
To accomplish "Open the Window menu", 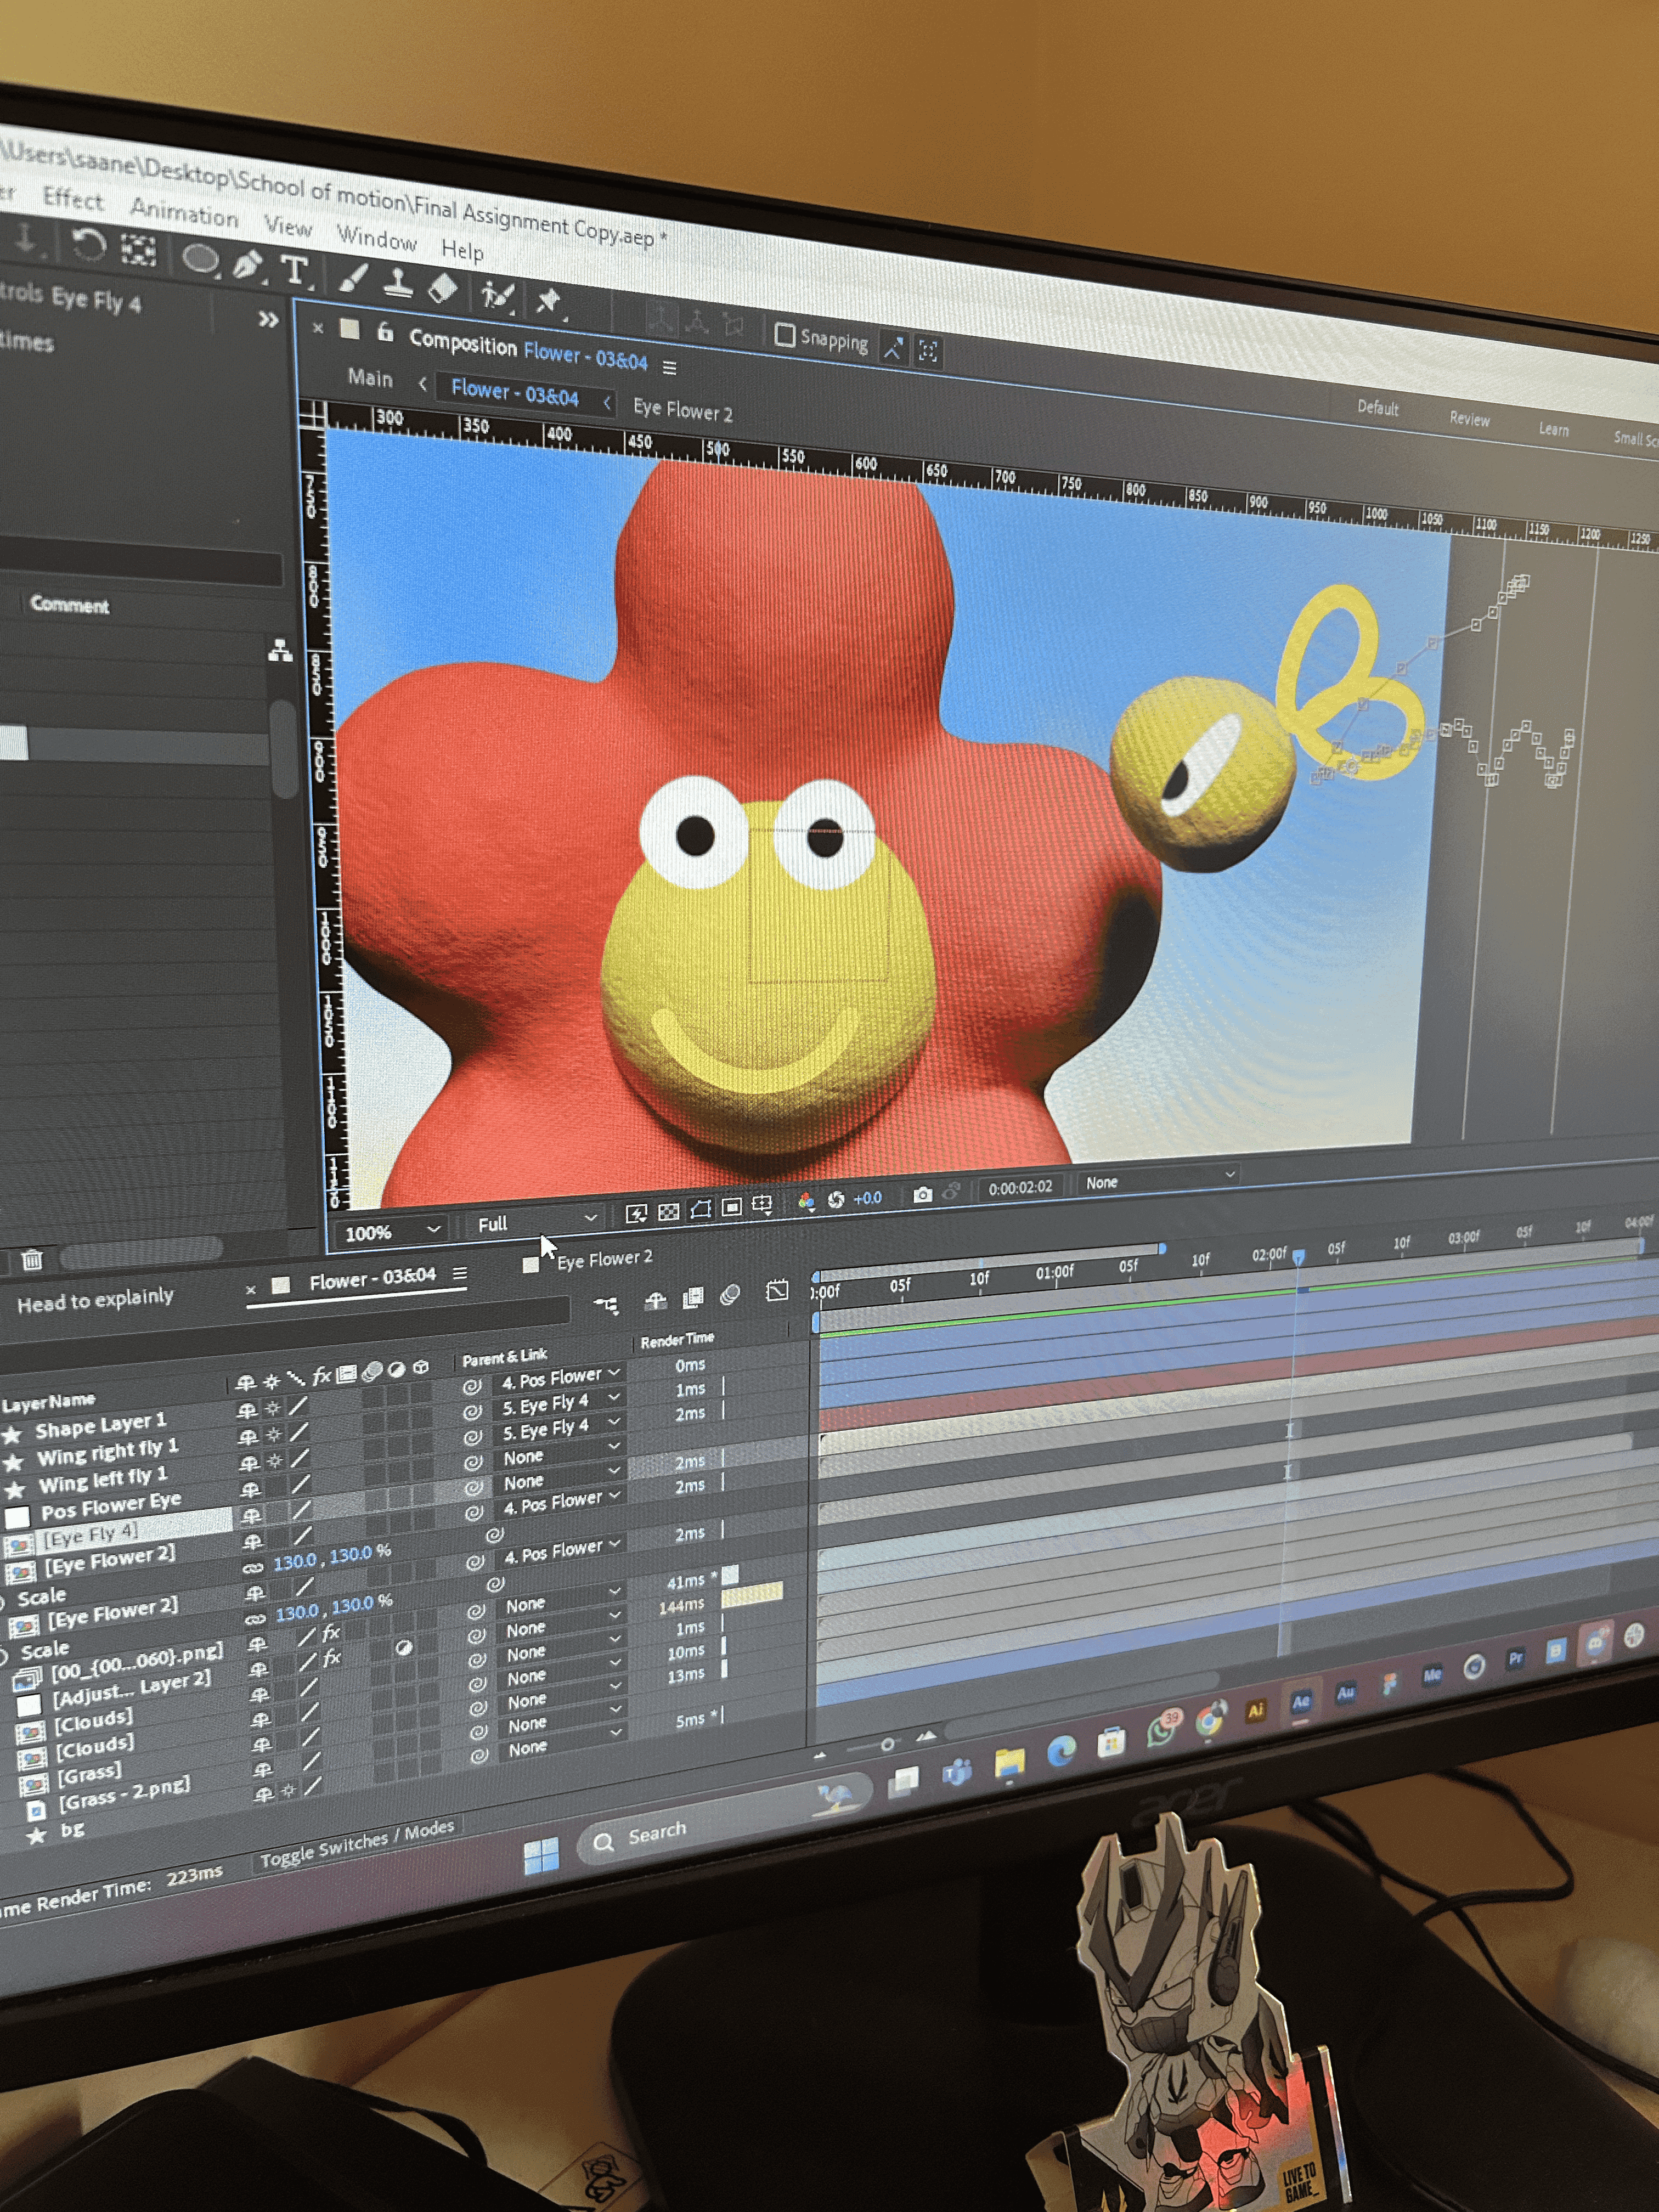I will 376,238.
